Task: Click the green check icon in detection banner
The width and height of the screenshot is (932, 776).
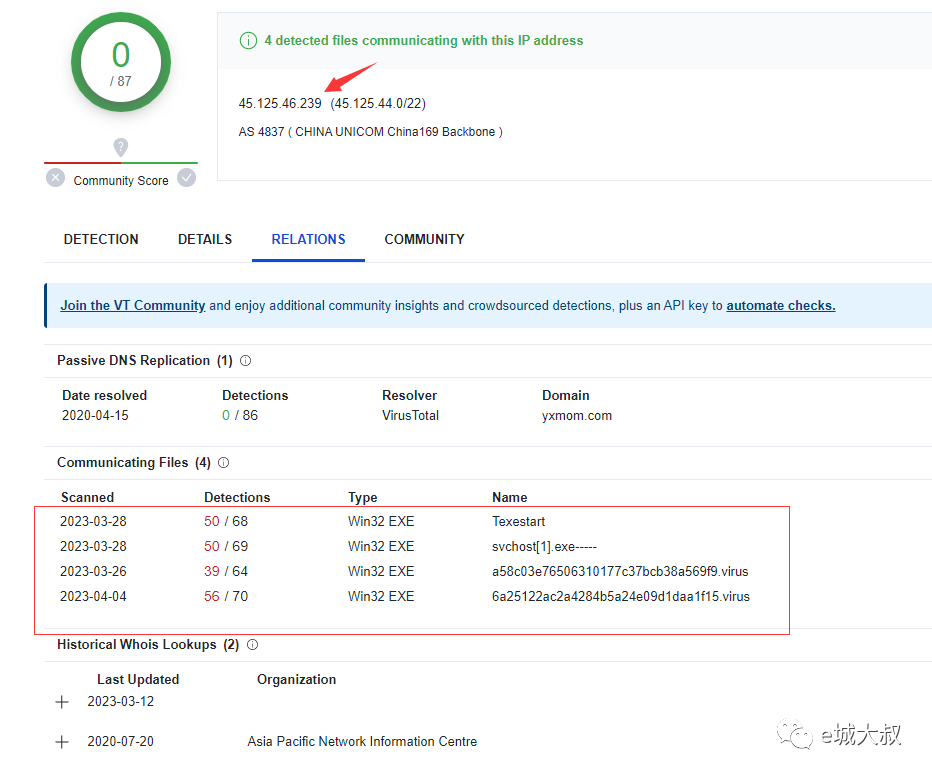Action: (x=248, y=41)
